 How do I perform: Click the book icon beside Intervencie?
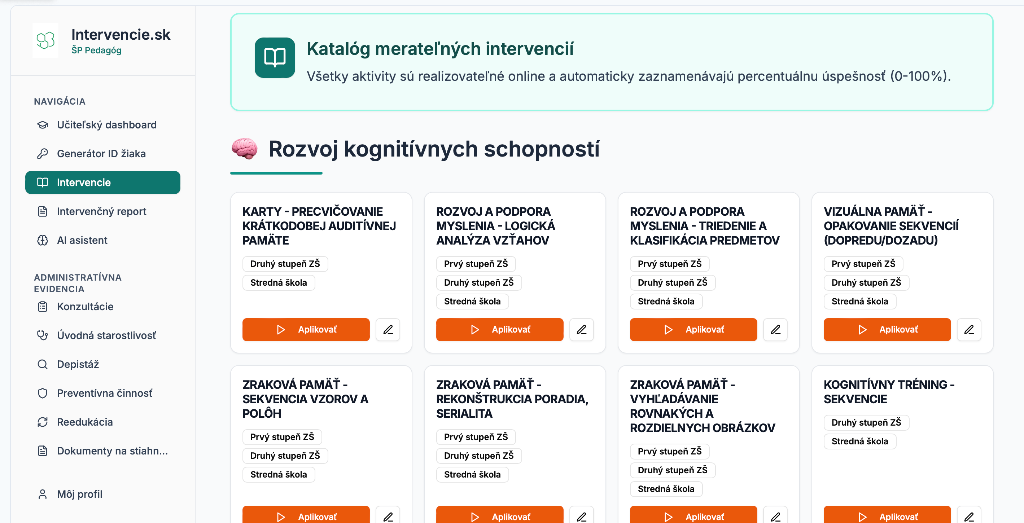(42, 182)
